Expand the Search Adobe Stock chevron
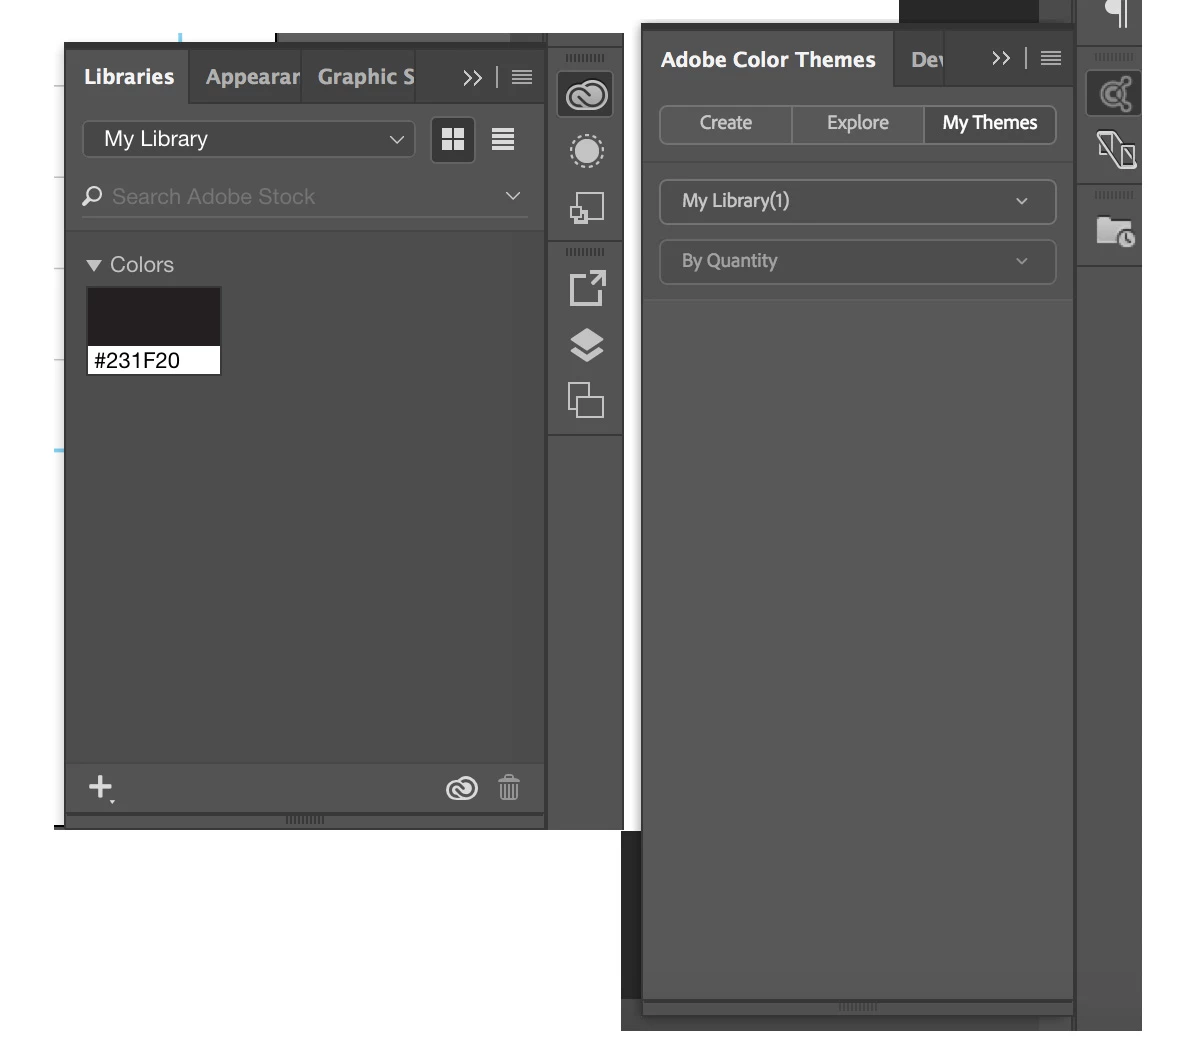Image resolution: width=1201 pixels, height=1060 pixels. coord(513,196)
